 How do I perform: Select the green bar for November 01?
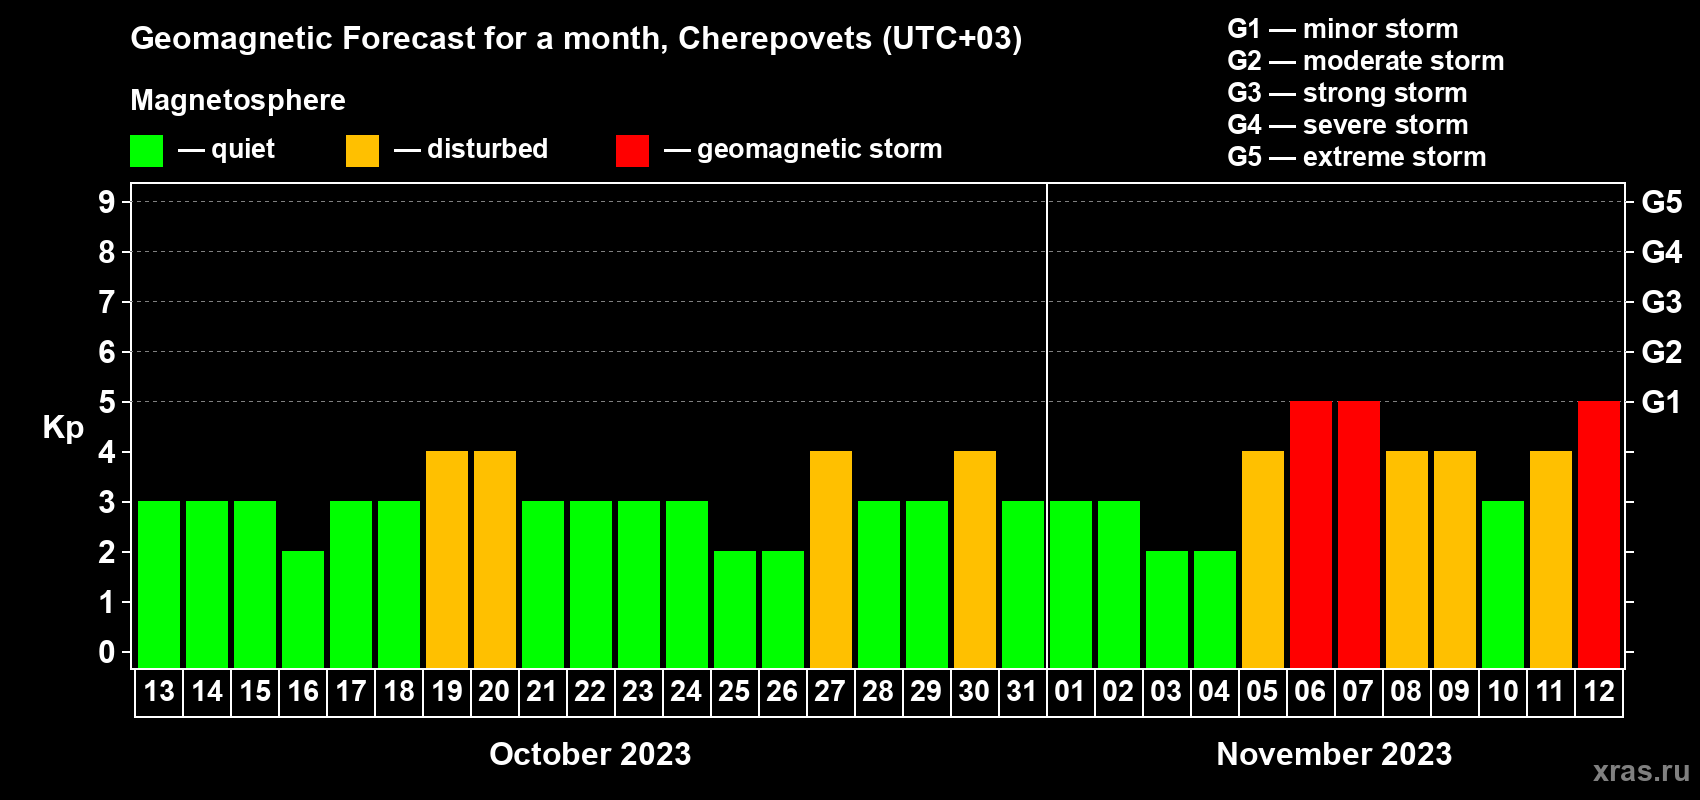(1071, 584)
